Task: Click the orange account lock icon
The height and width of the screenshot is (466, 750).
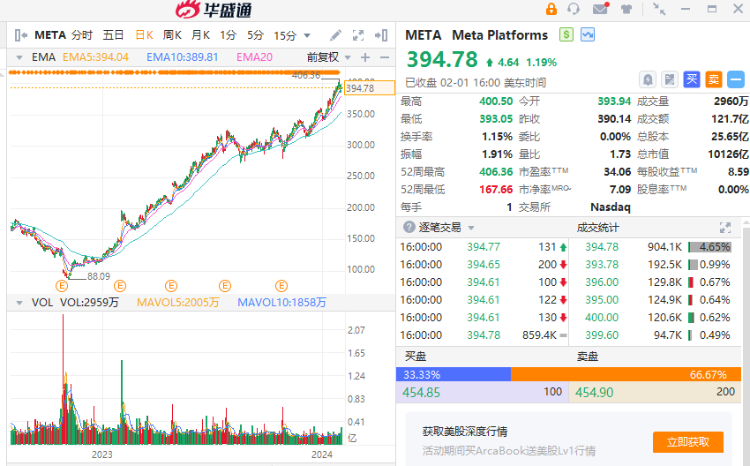Action: [x=551, y=10]
